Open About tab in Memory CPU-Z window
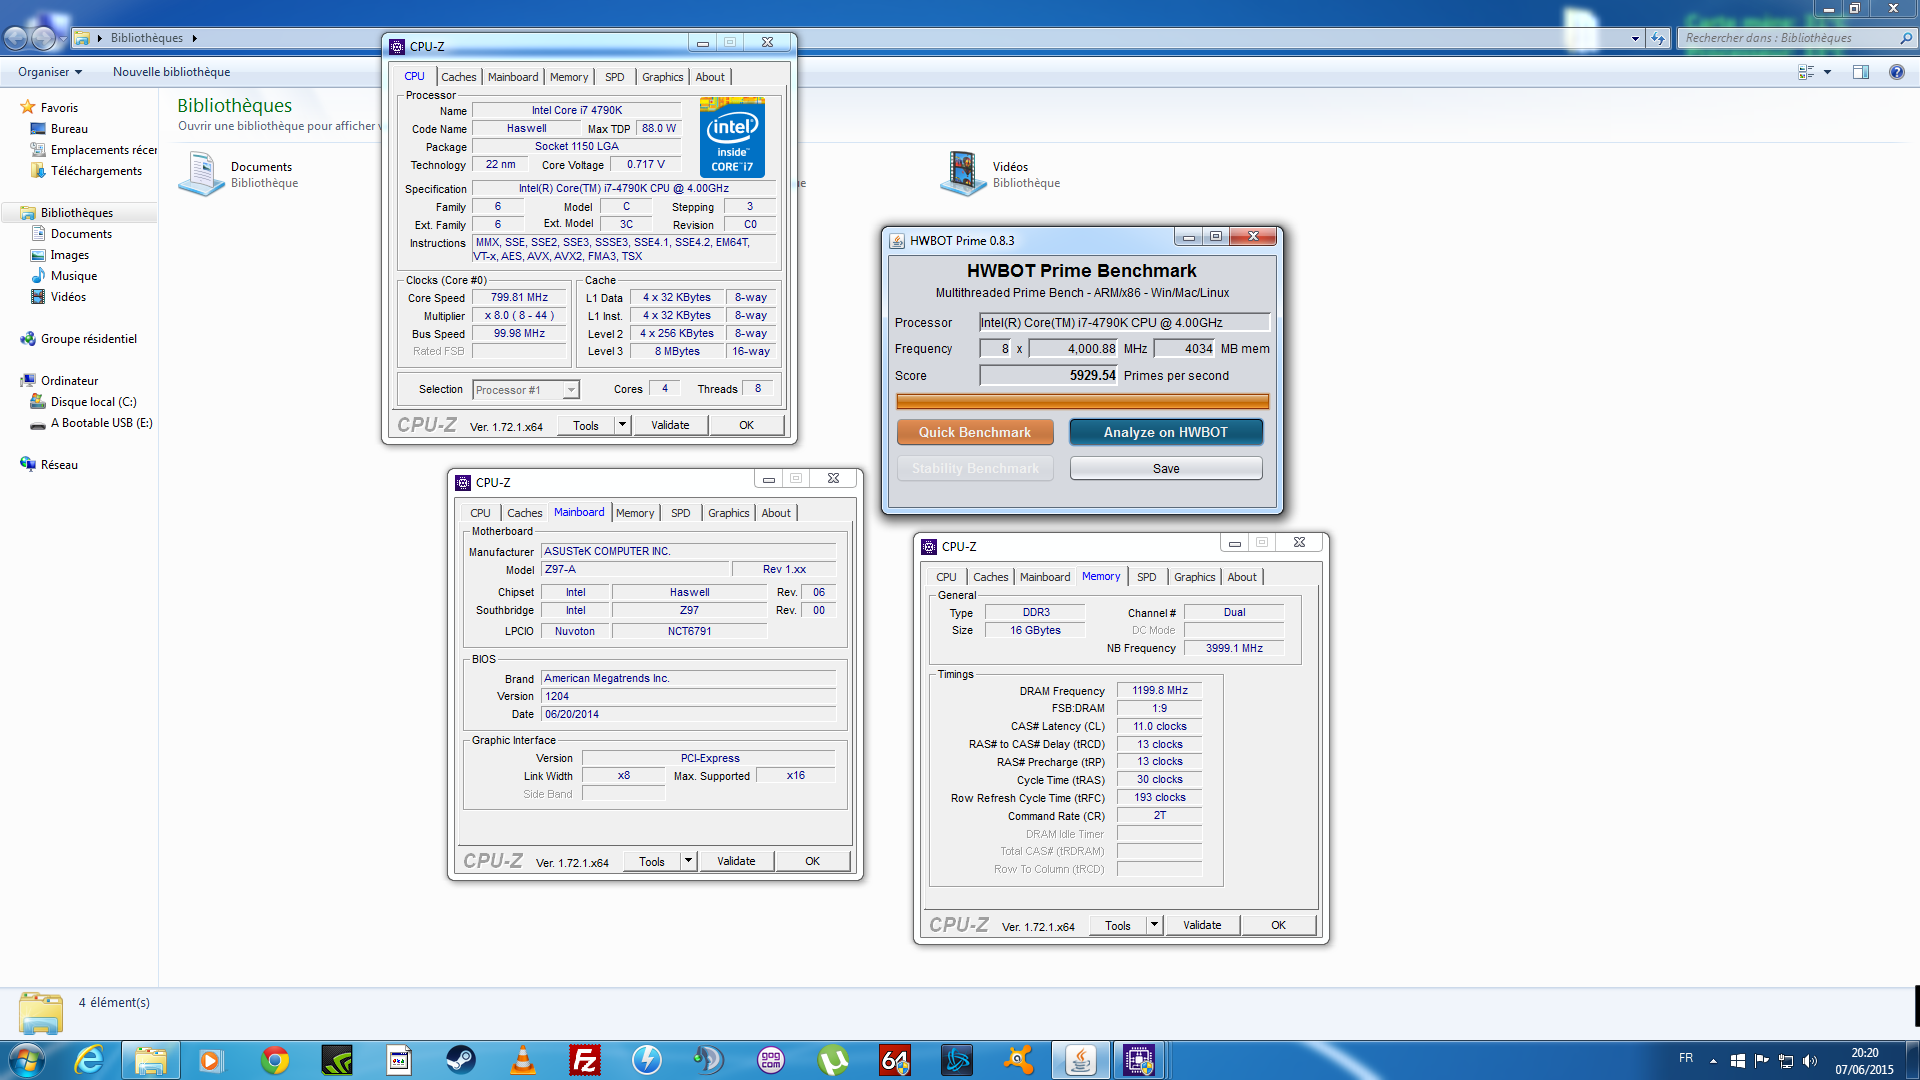Viewport: 1920px width, 1080px height. (x=1242, y=577)
